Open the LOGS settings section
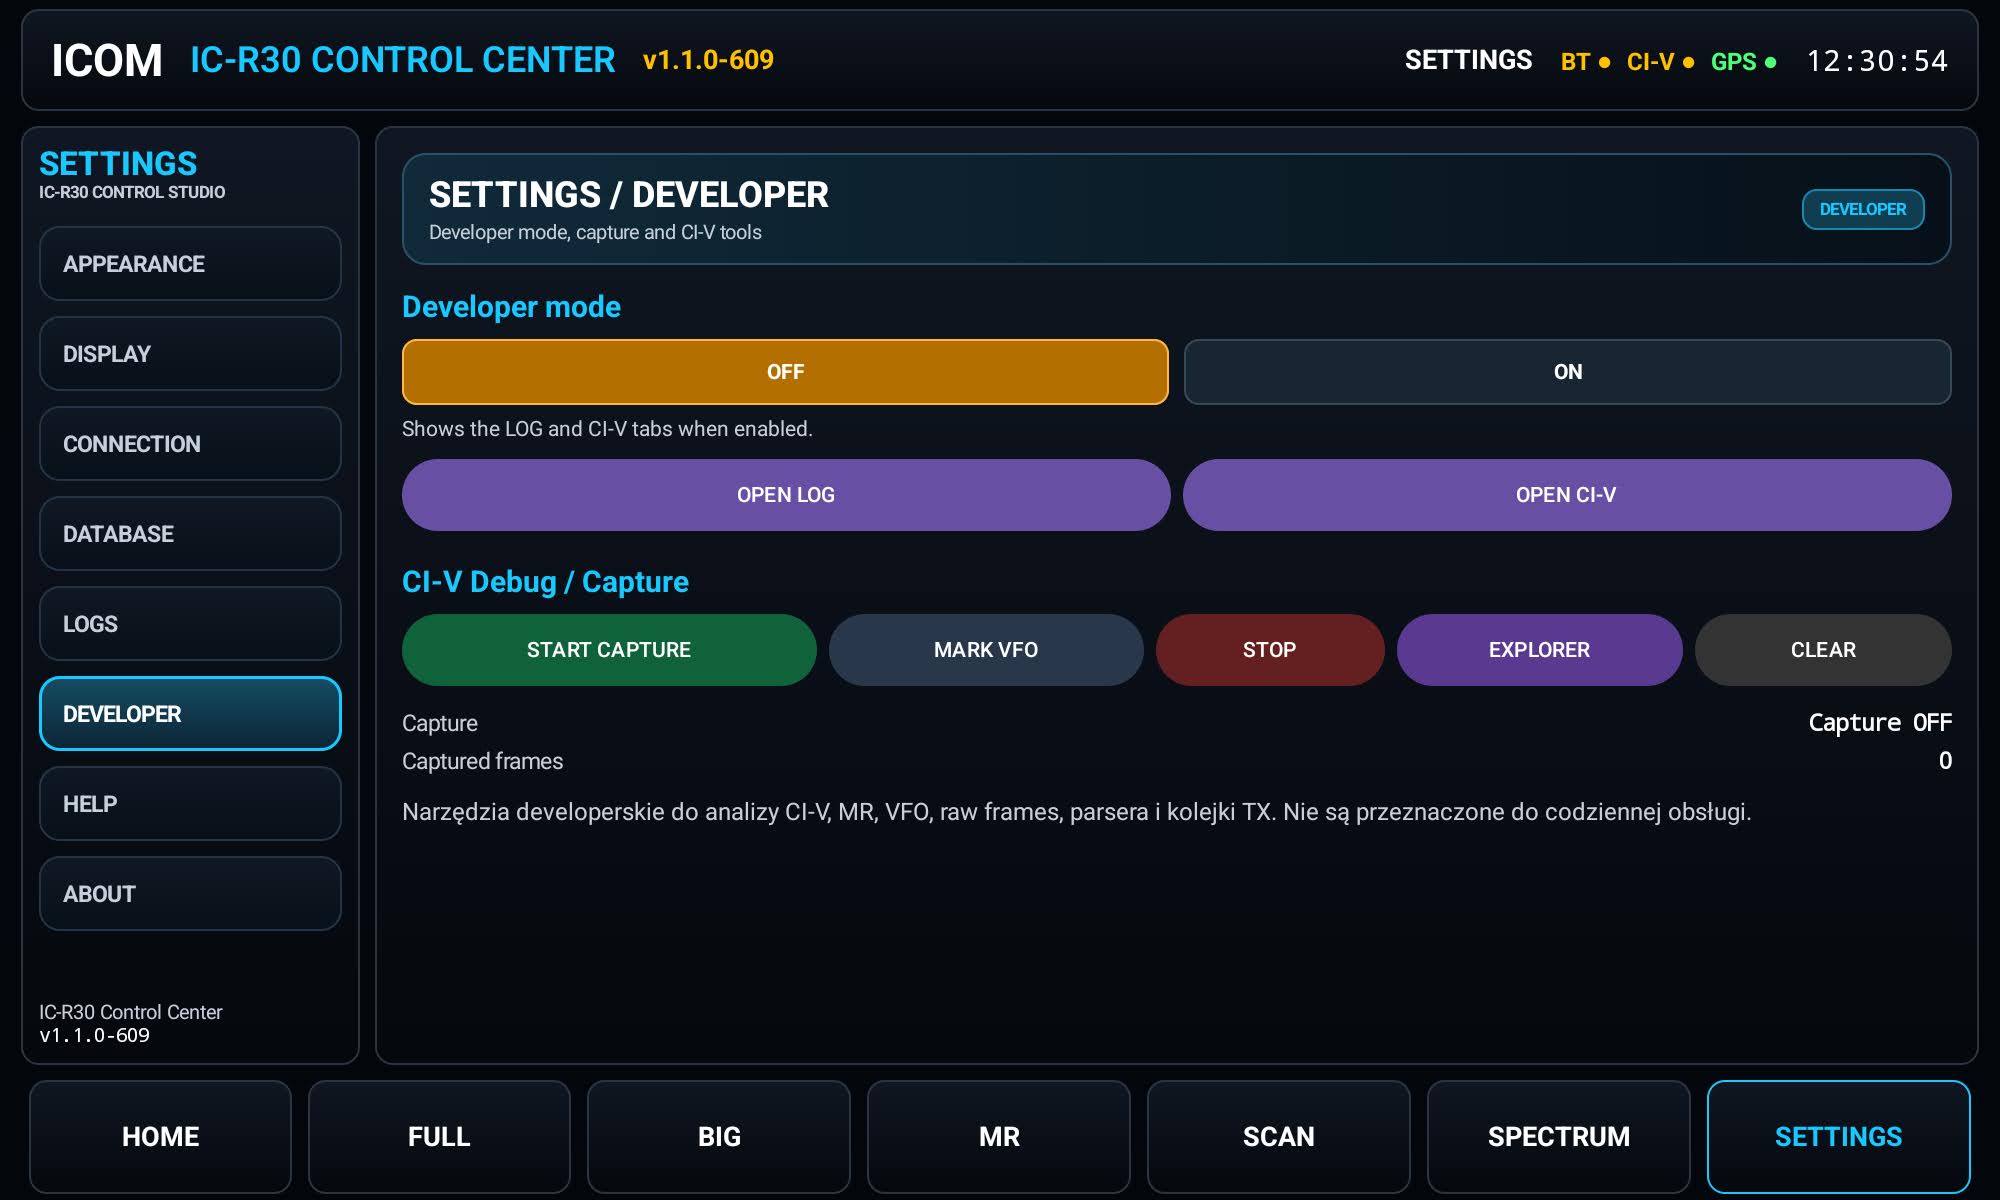This screenshot has width=2000, height=1200. pyautogui.click(x=190, y=624)
